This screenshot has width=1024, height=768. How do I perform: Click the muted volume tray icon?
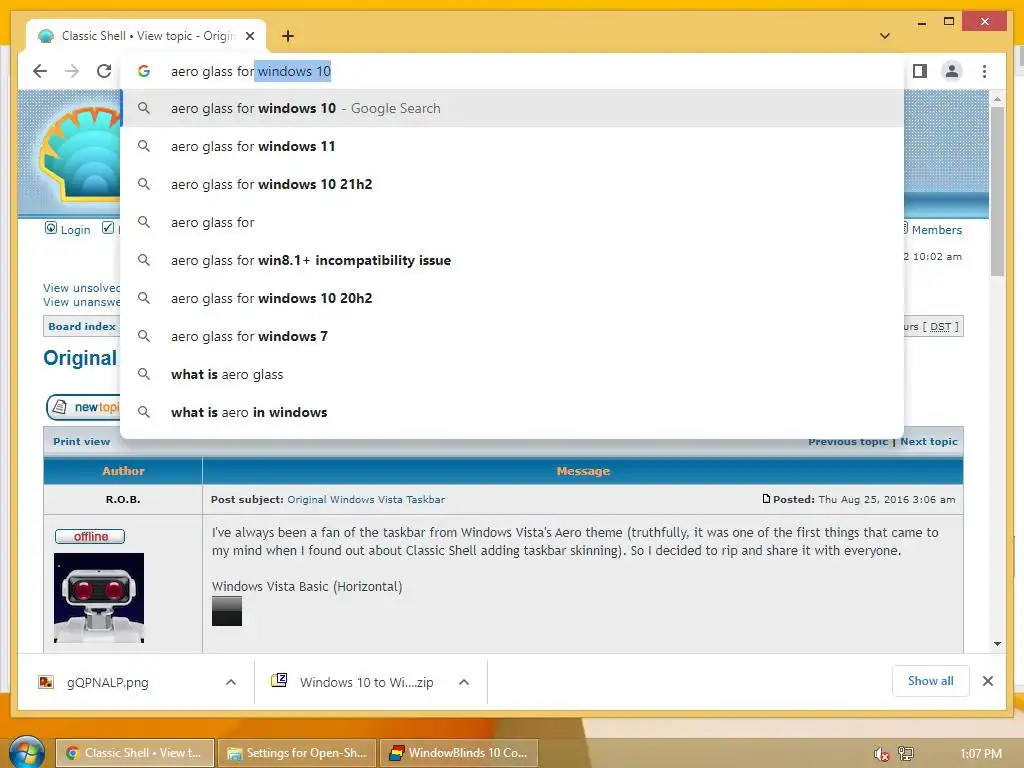pos(880,754)
